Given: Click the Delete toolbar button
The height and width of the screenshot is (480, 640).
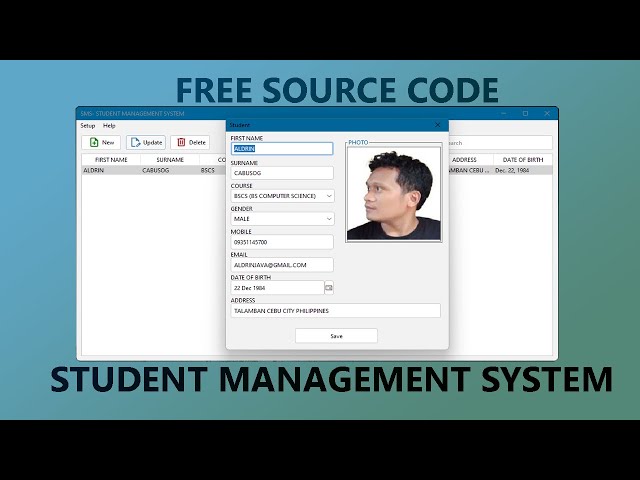Looking at the screenshot, I should pyautogui.click(x=190, y=142).
